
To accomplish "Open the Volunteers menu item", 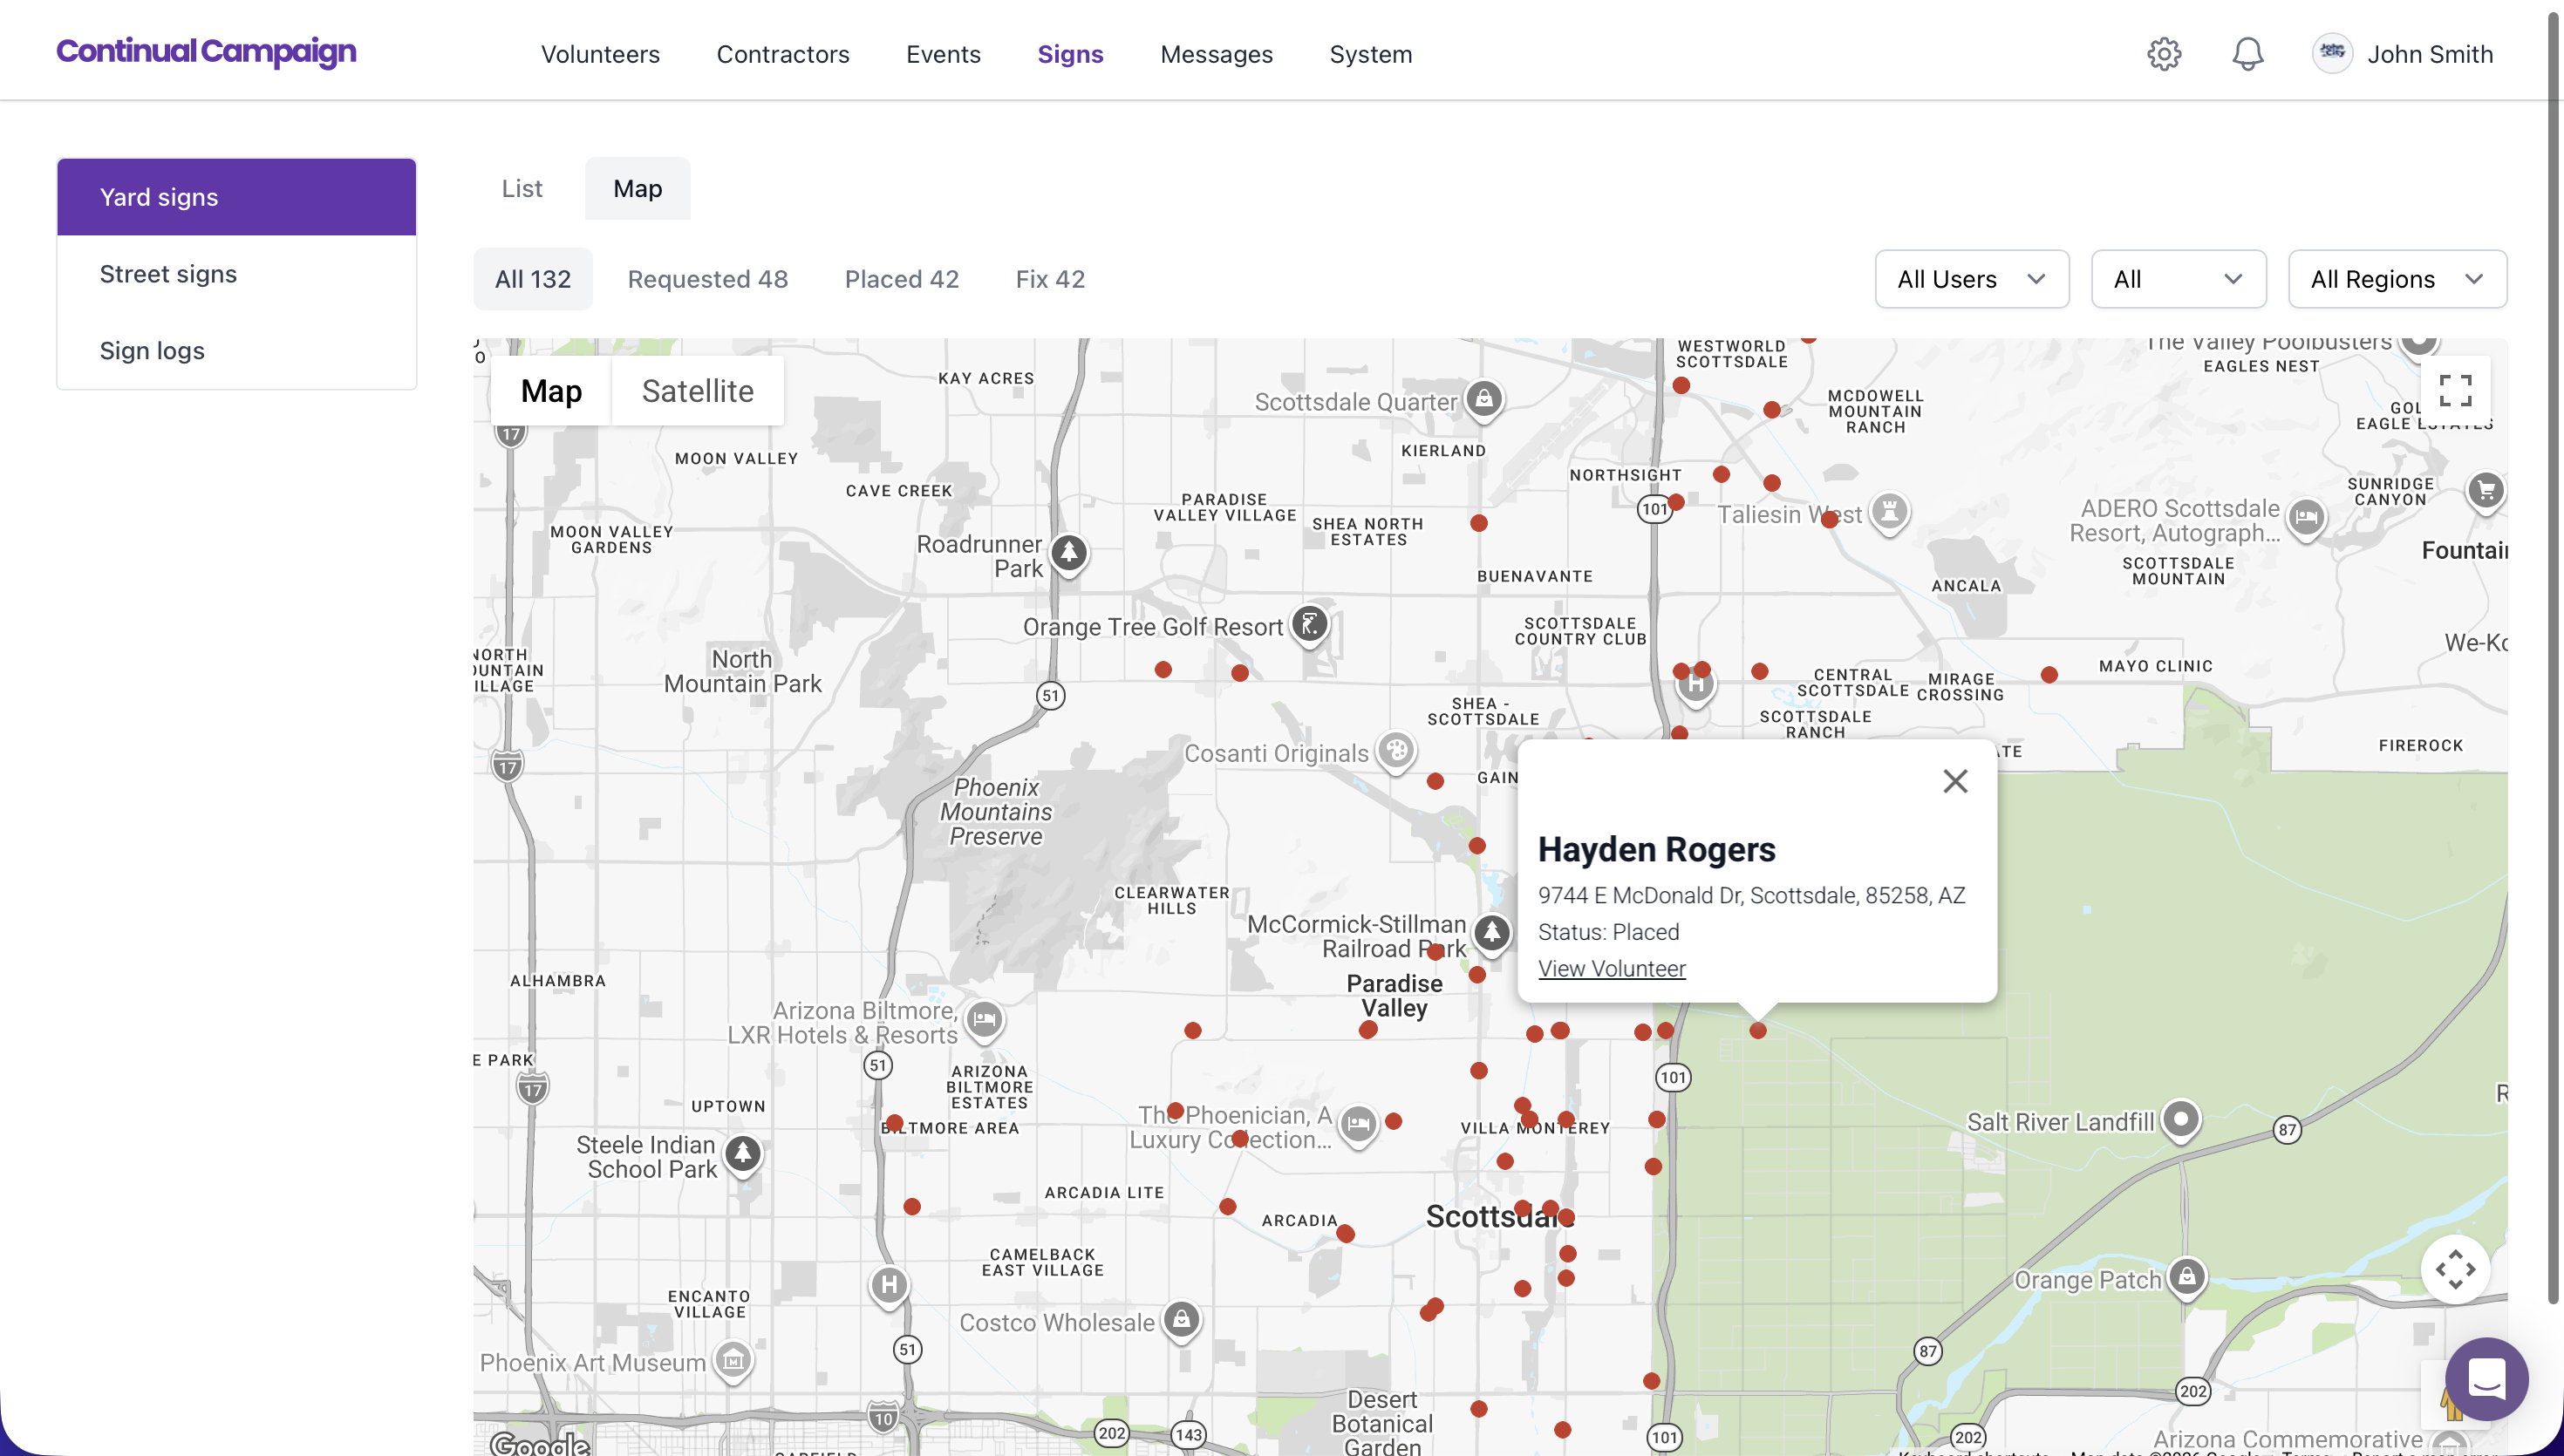I will [x=600, y=55].
